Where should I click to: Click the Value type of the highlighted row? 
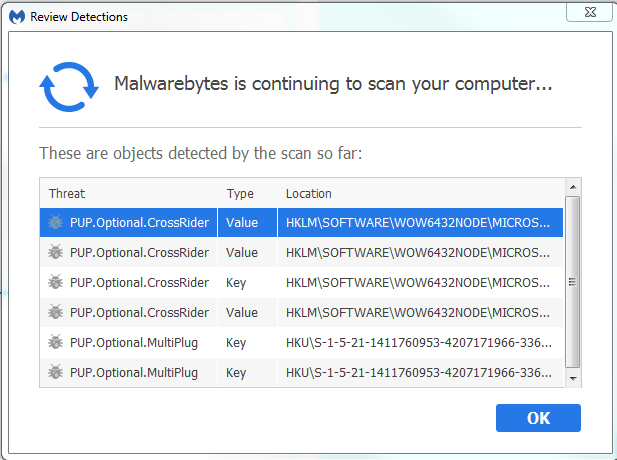(x=242, y=222)
